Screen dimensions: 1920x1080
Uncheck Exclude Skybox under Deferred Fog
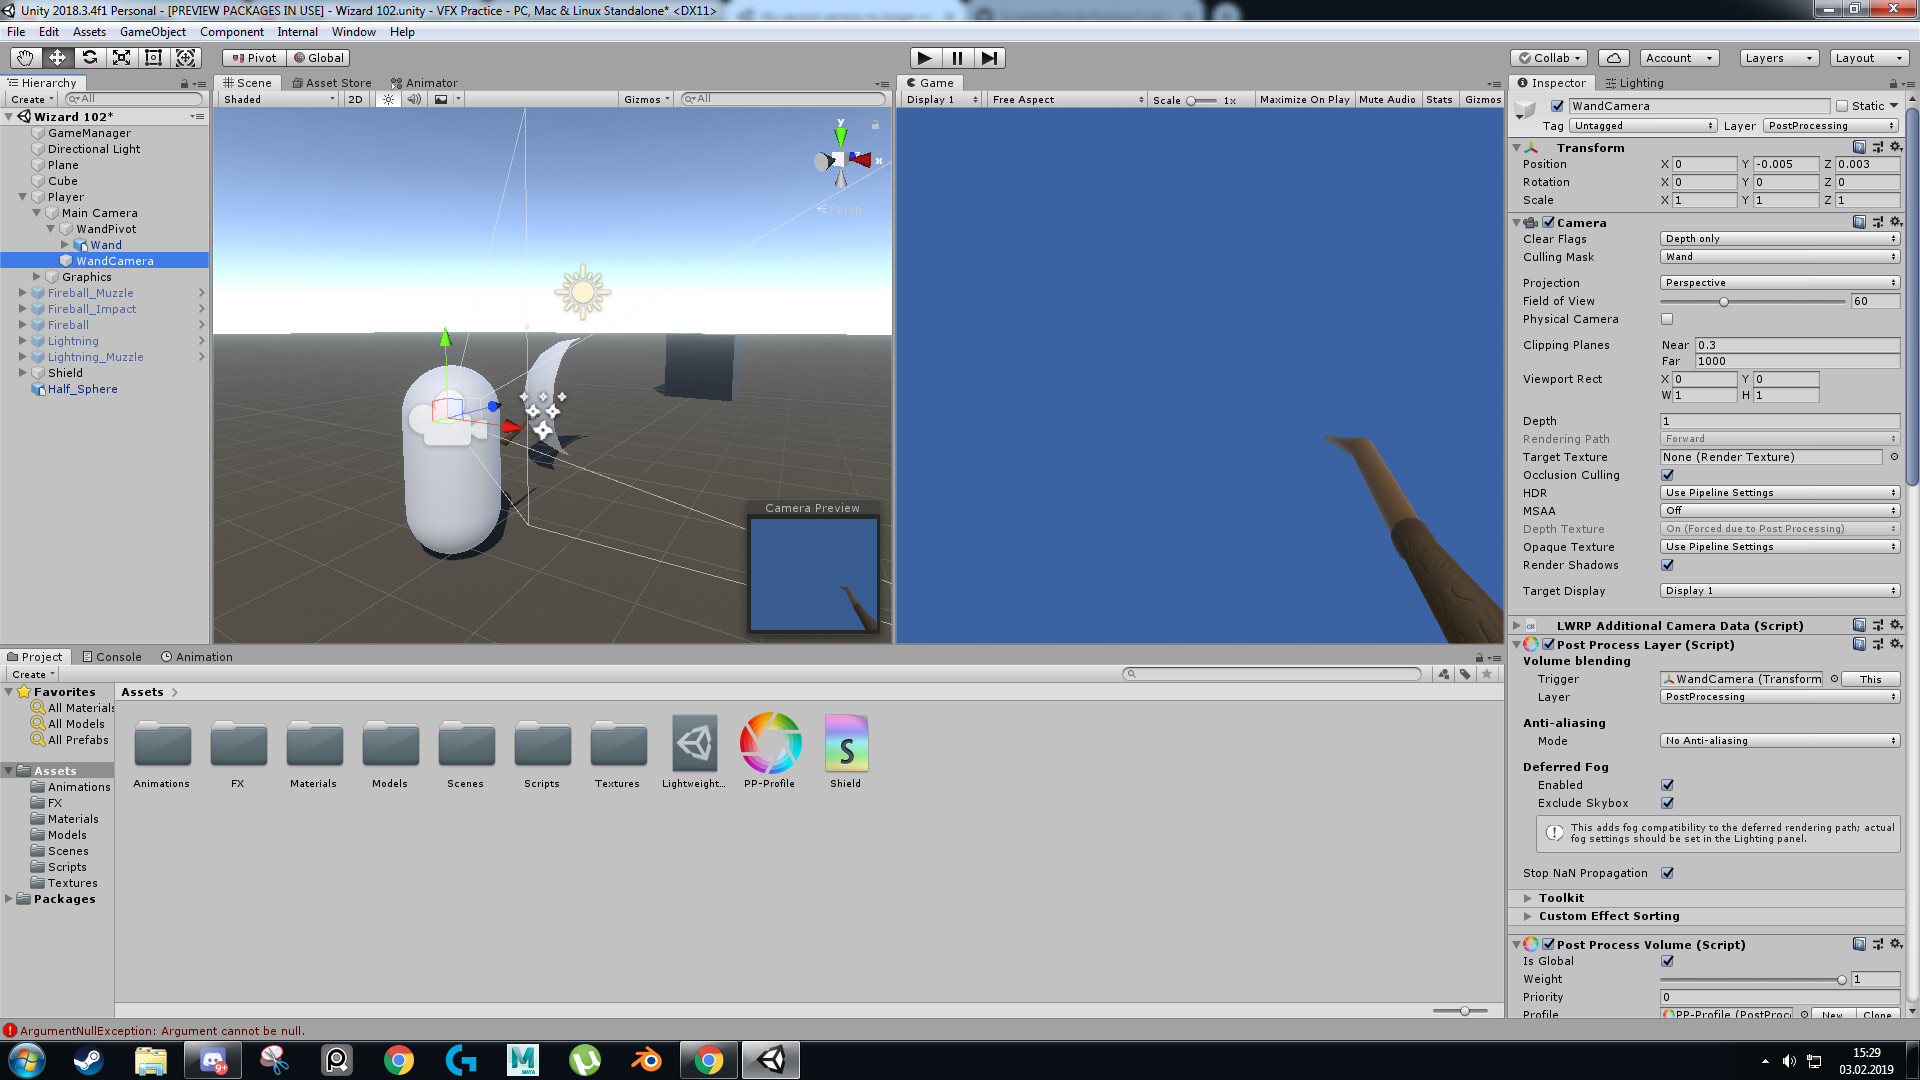pyautogui.click(x=1666, y=803)
